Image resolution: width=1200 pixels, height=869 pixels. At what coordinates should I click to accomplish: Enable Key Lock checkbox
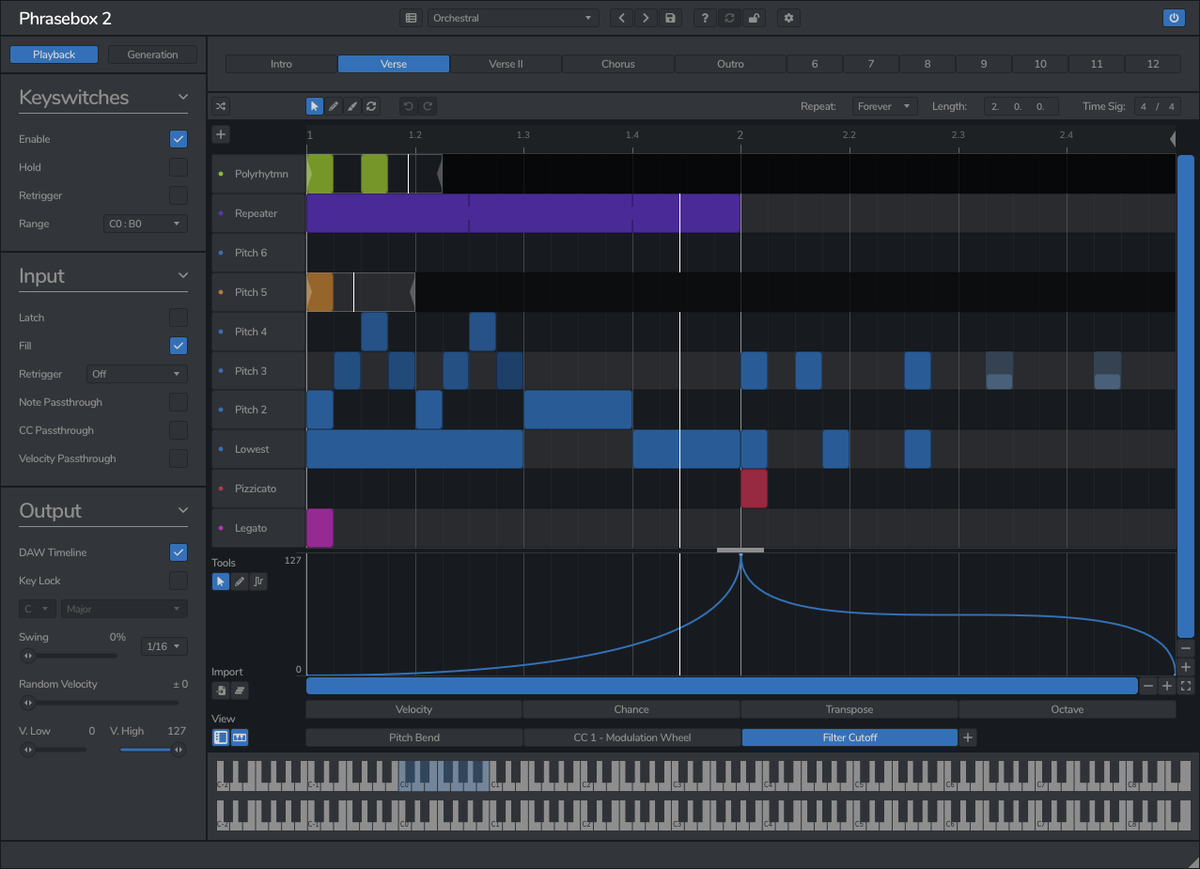click(x=178, y=580)
